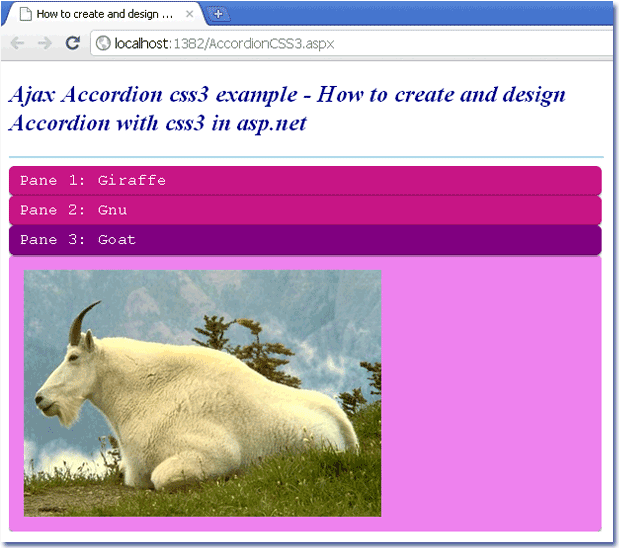Click the page icon on the tab
Image resolution: width=619 pixels, height=548 pixels.
[26, 14]
